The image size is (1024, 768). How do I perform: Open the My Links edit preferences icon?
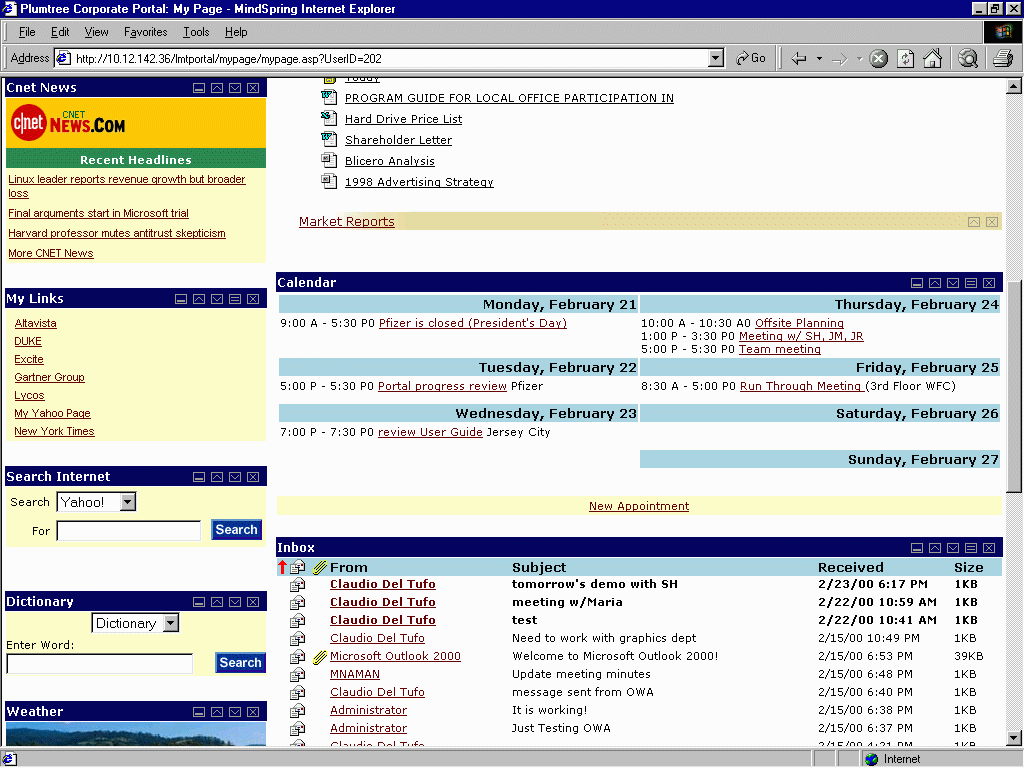click(235, 299)
